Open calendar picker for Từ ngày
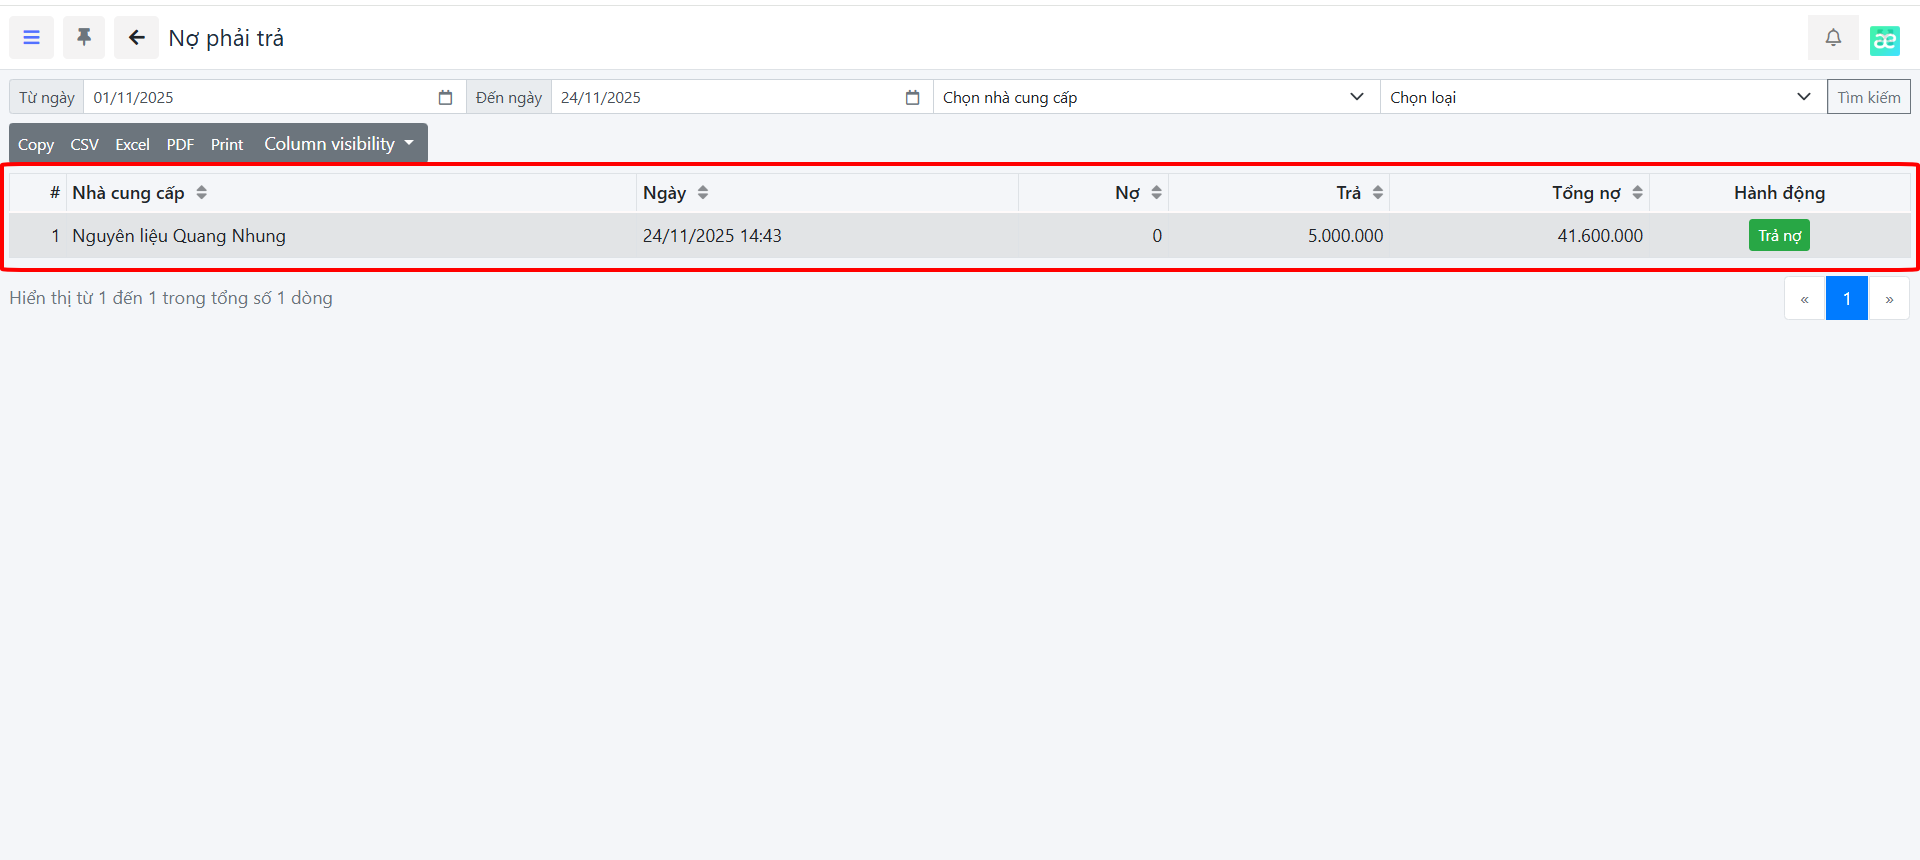The height and width of the screenshot is (860, 1920). (445, 97)
